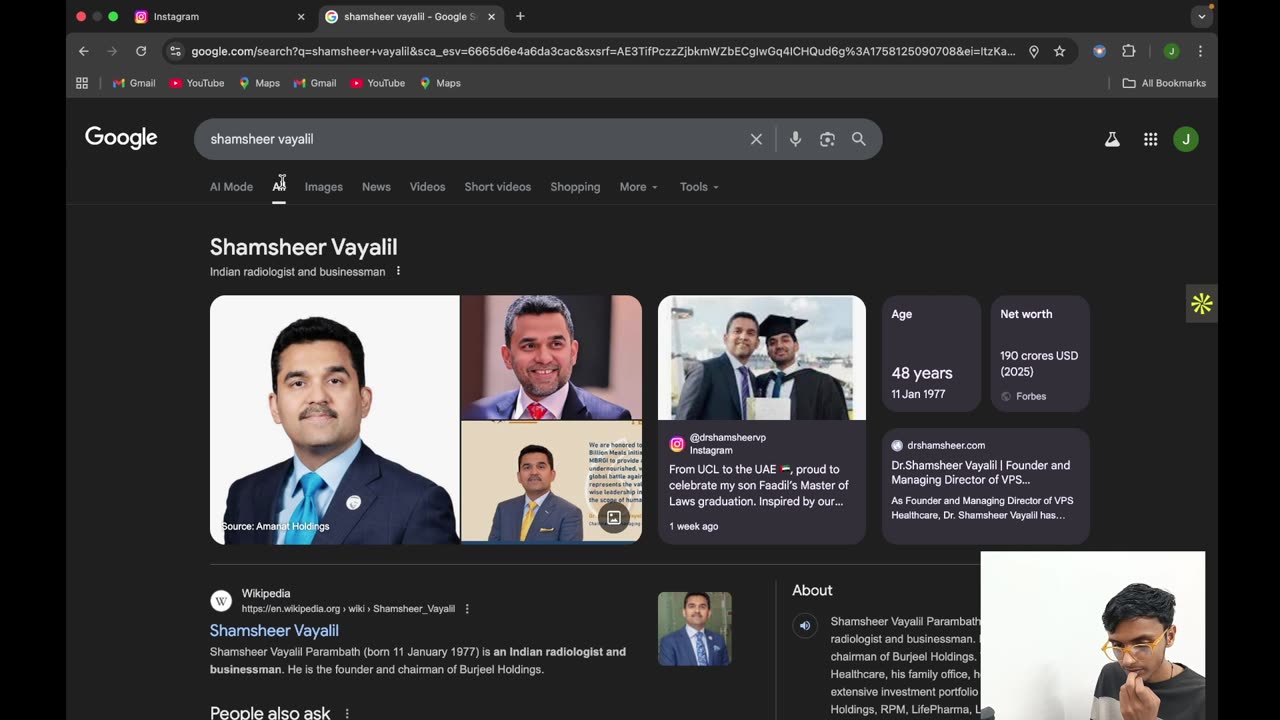Image resolution: width=1280 pixels, height=720 pixels.
Task: Click the Age card showing 48 years
Action: tap(931, 354)
